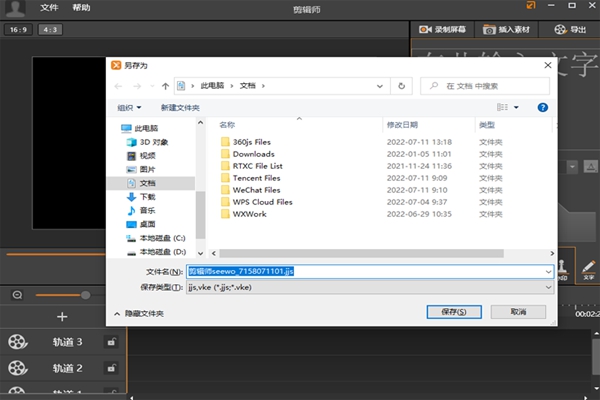Image resolution: width=600 pixels, height=400 pixels.
Task: Click the plus icon to add track
Action: (x=62, y=317)
